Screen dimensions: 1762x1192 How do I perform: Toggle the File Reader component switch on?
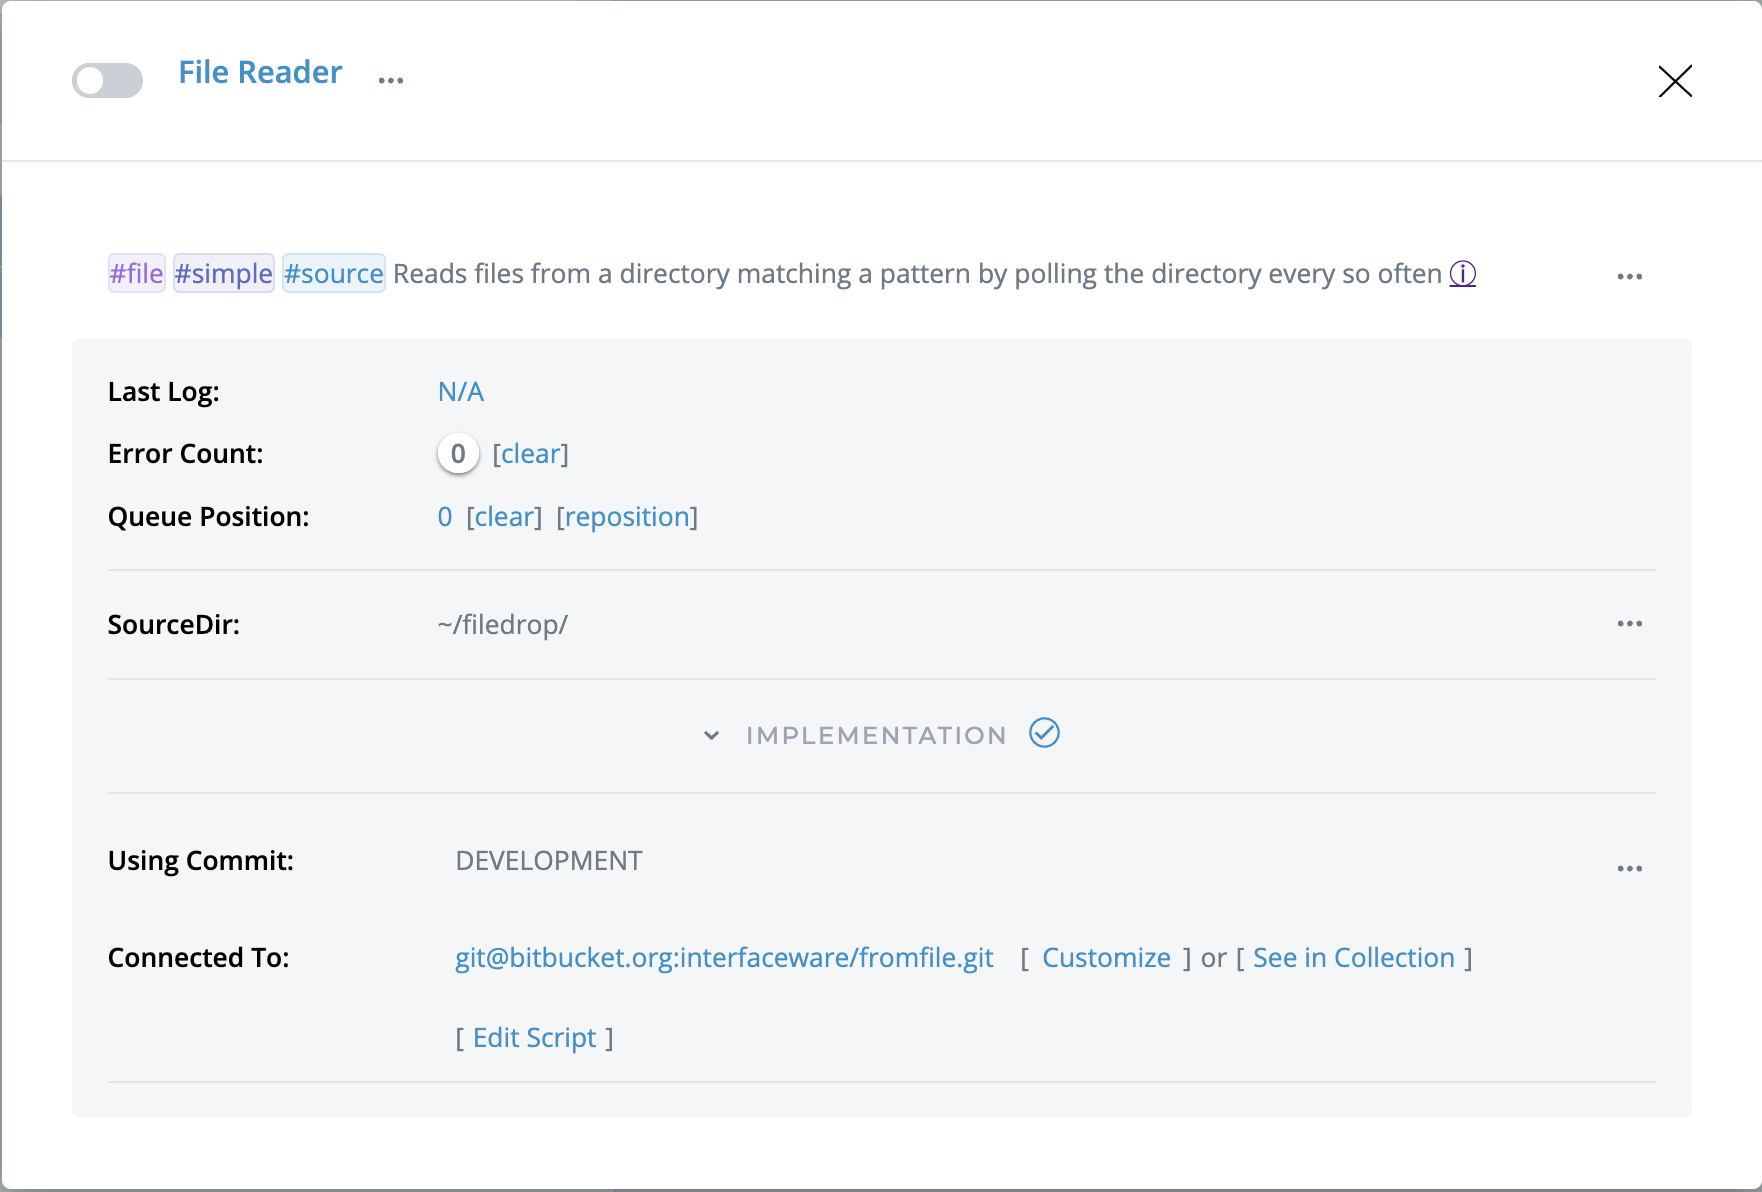tap(107, 80)
